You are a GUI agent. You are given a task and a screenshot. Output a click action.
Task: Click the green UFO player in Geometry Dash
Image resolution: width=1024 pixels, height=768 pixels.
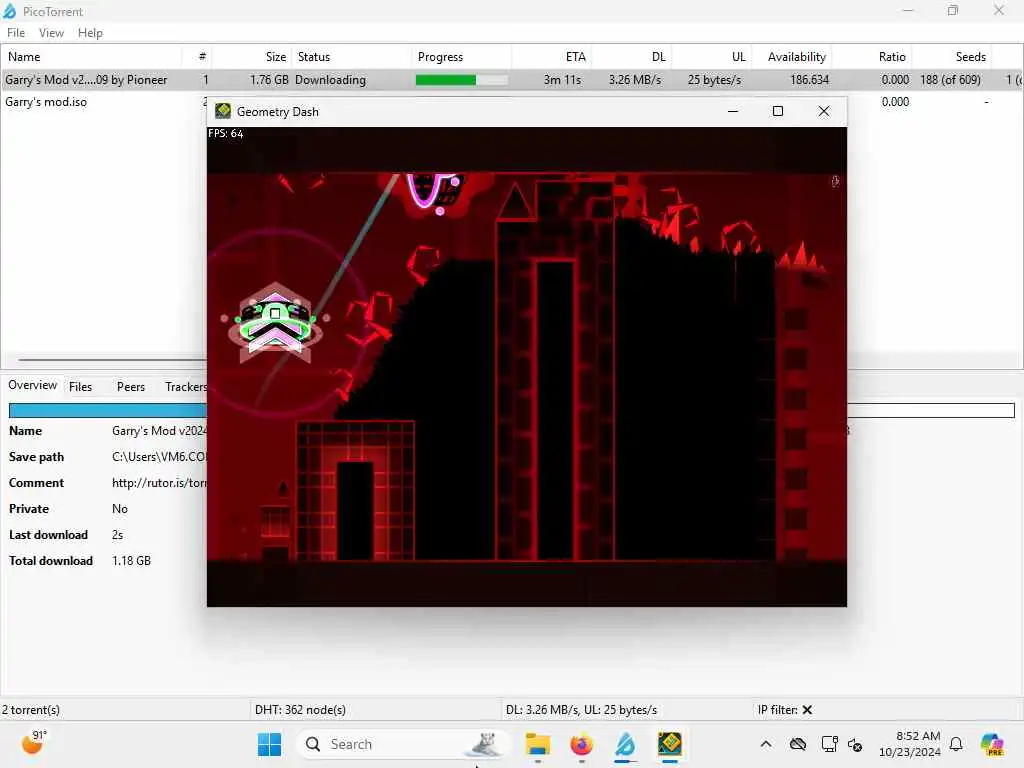275,323
